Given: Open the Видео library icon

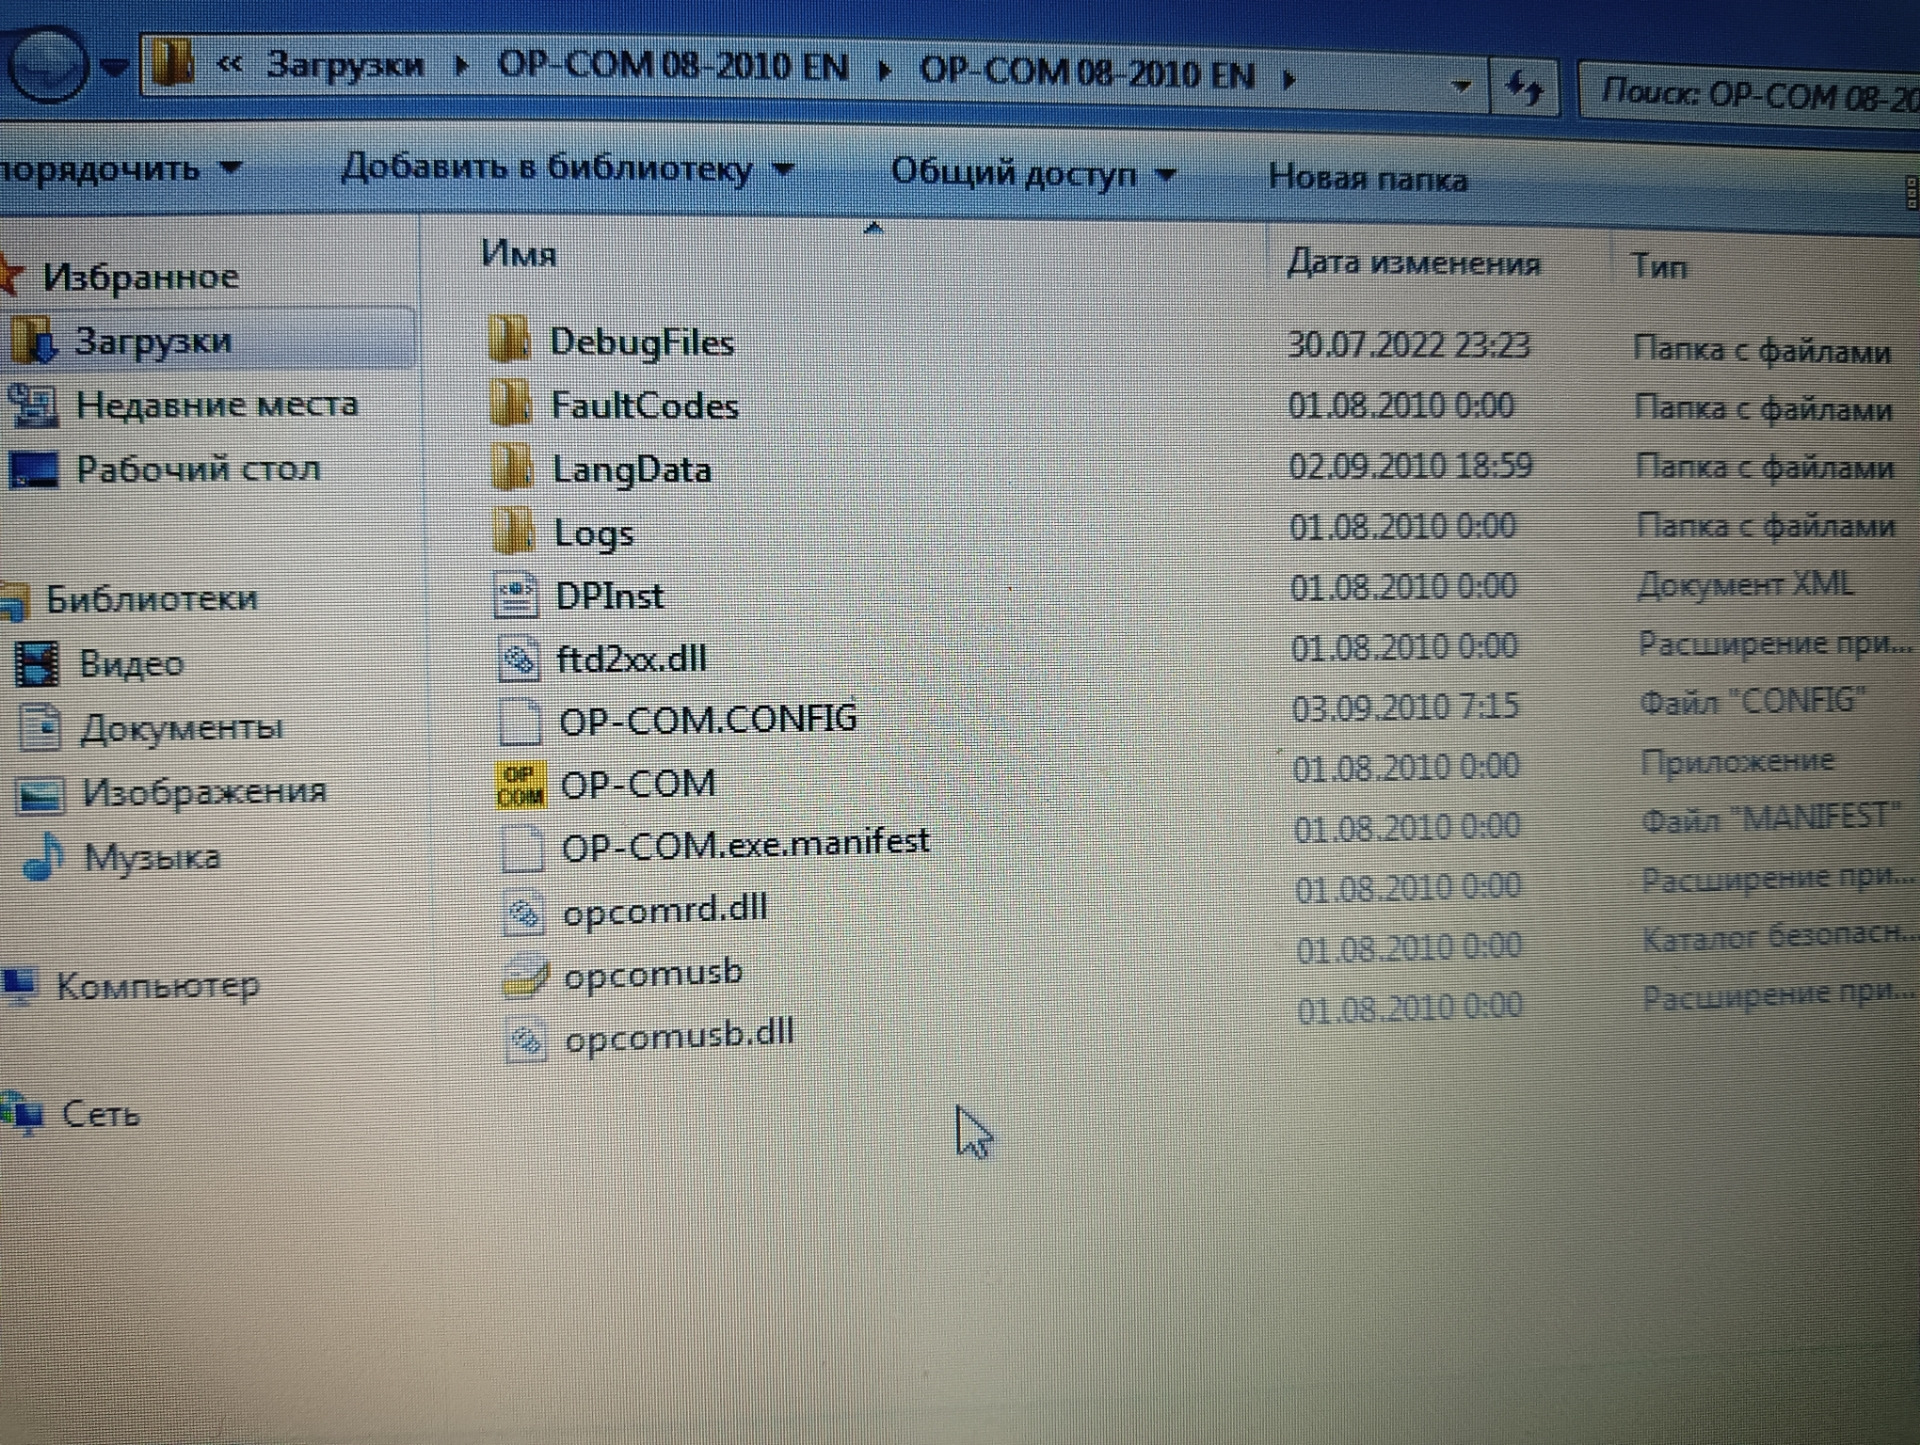Looking at the screenshot, I should (x=37, y=664).
